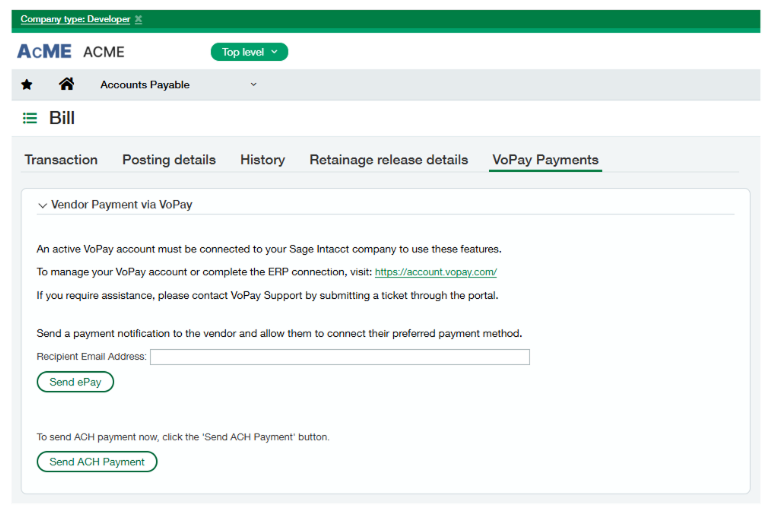Screen dimensions: 775x513
Task: Close the Company type Developer banner X
Action: (138, 19)
